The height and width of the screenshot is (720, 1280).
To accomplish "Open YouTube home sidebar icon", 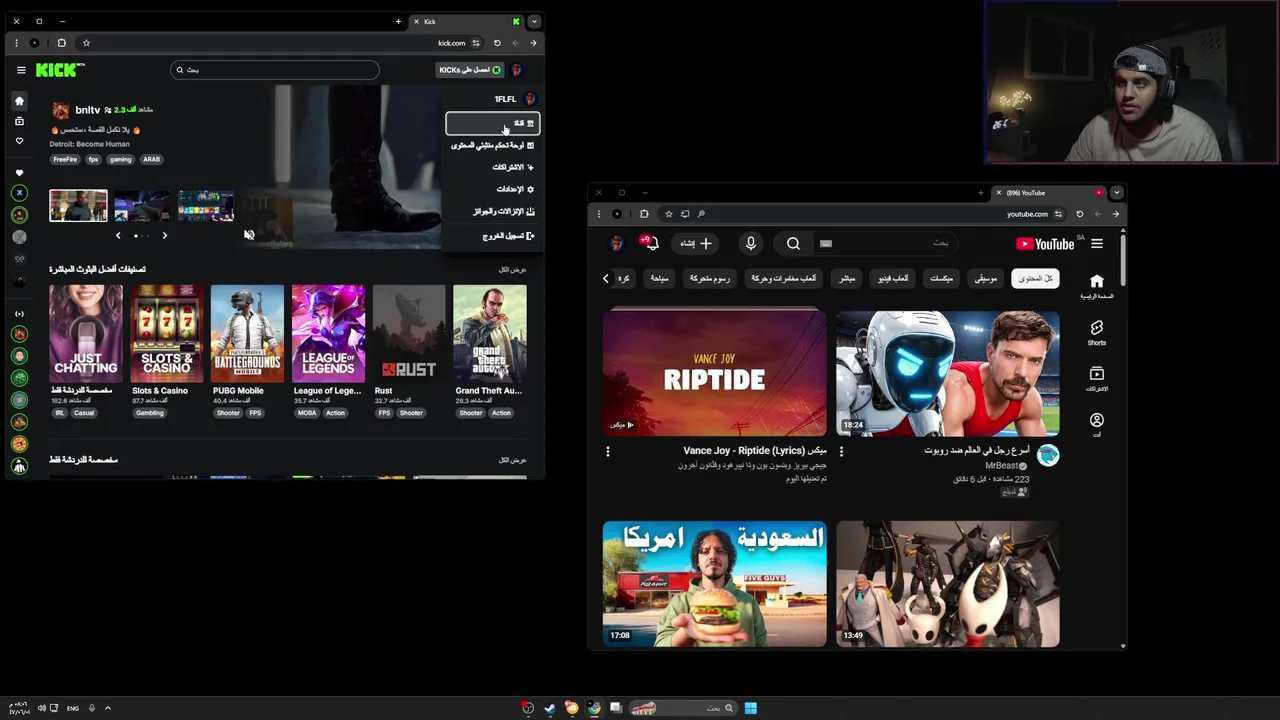I will pos(1097,287).
